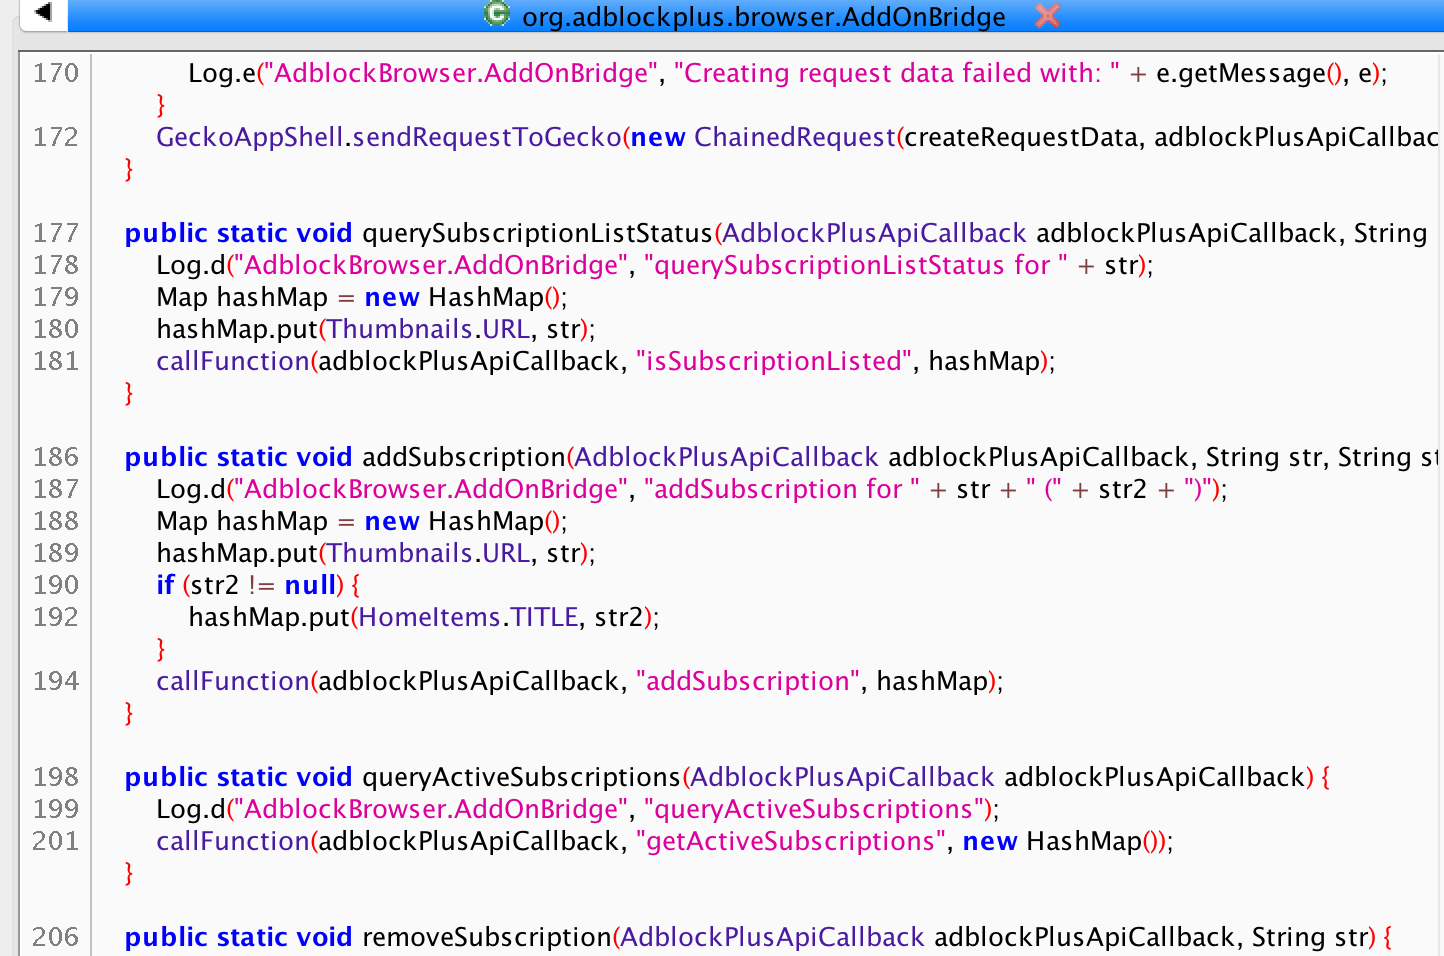Close the org.adblockplus.browser.AddOnBridge tab
The width and height of the screenshot is (1444, 956).
pyautogui.click(x=1047, y=15)
